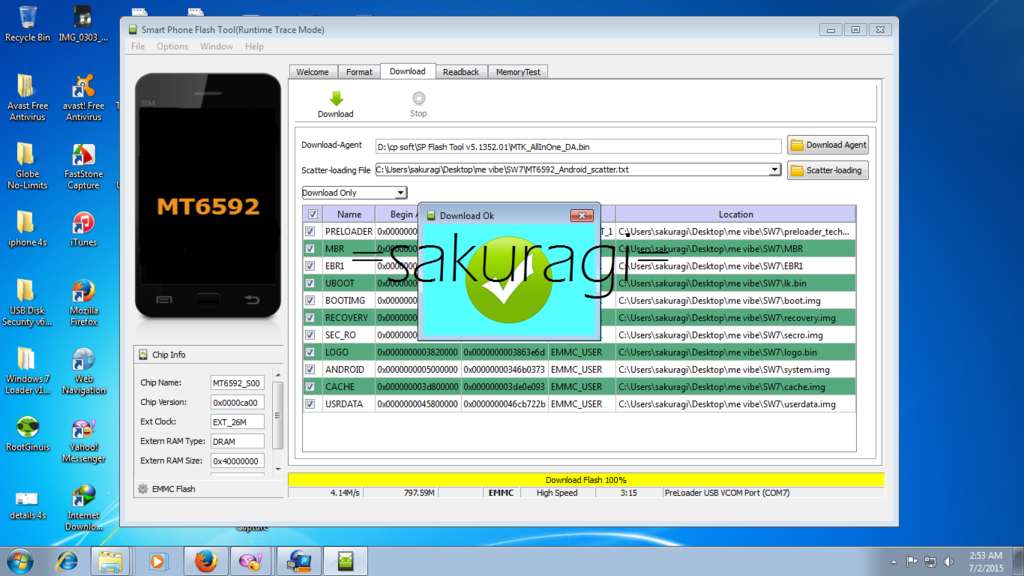1024x576 pixels.
Task: Click the Download Flash 100% progress bar
Action: click(586, 480)
